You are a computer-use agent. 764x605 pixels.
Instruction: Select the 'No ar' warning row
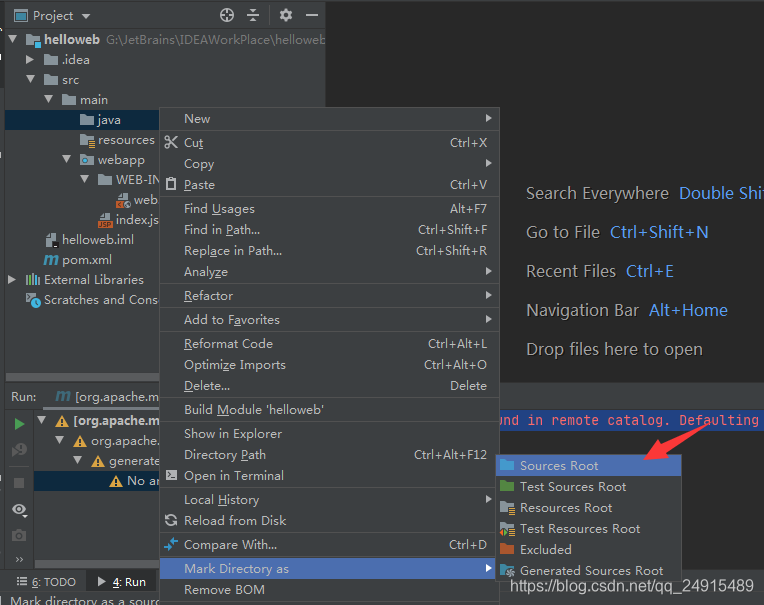(96, 481)
